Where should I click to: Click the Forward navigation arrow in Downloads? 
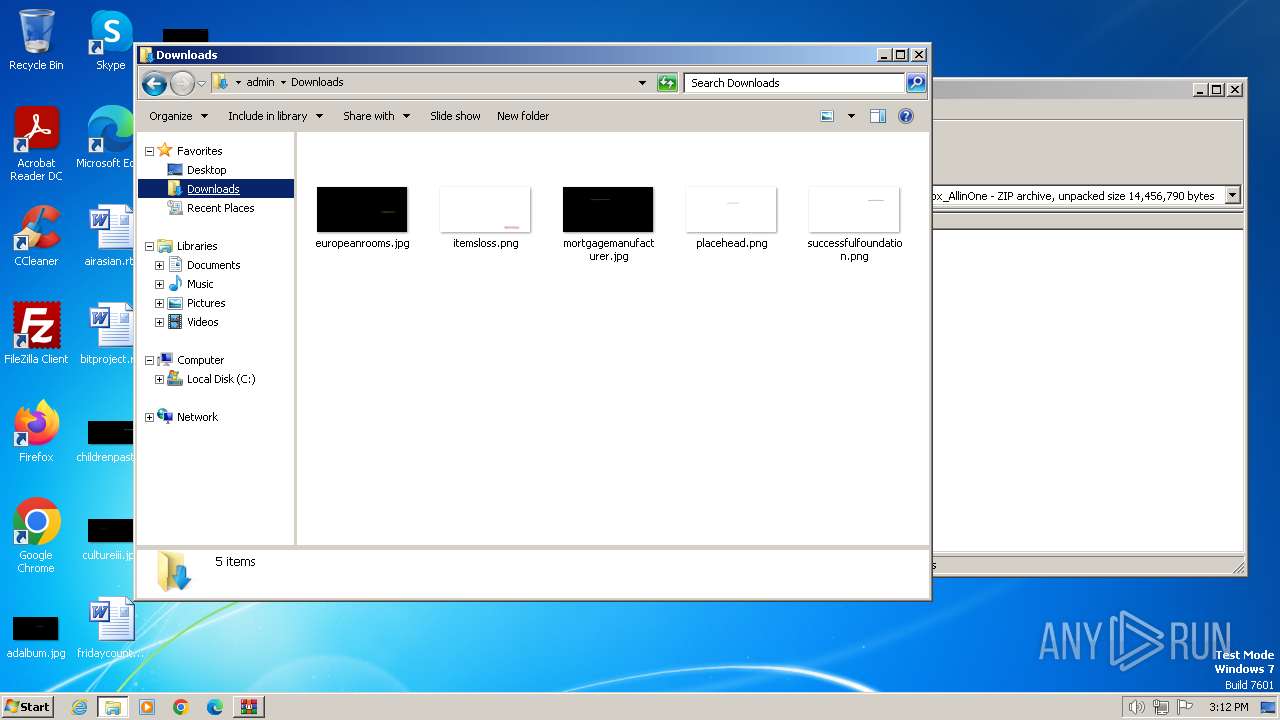click(x=182, y=83)
